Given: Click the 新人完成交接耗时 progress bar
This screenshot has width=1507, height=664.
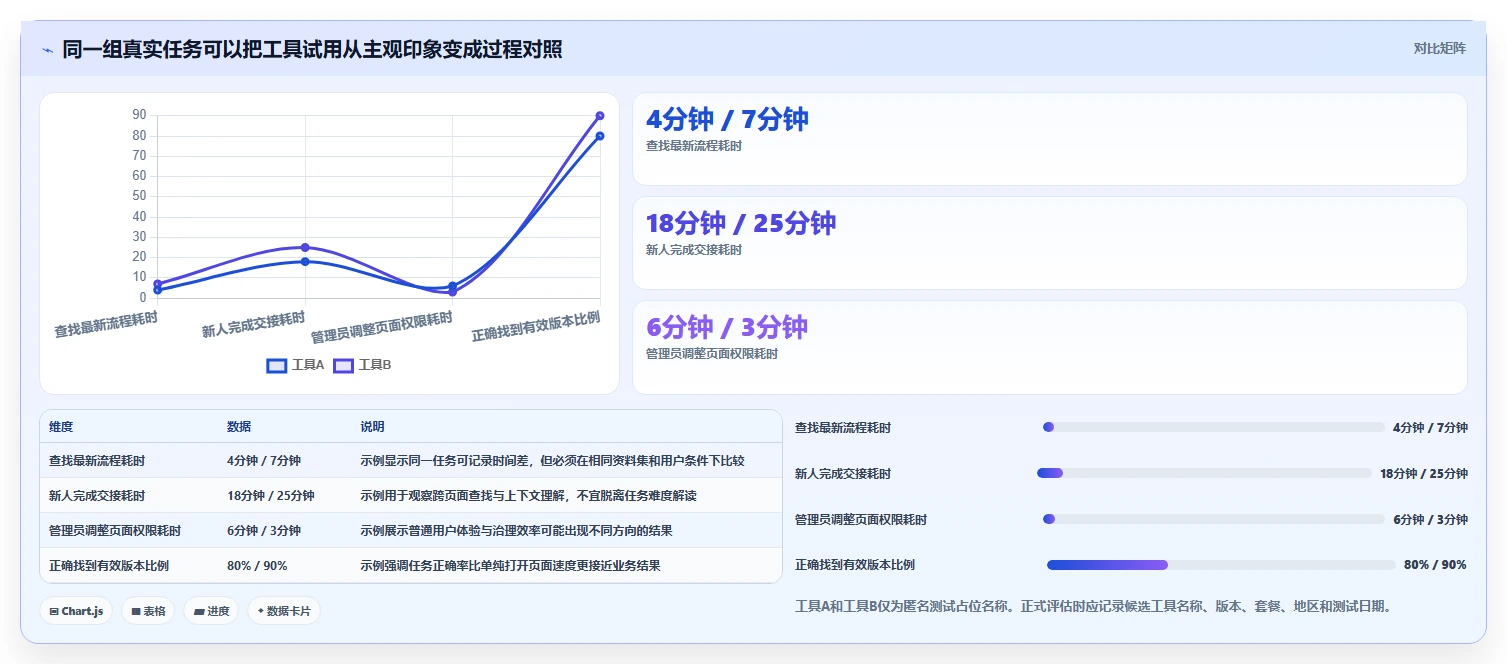Looking at the screenshot, I should (x=1205, y=473).
